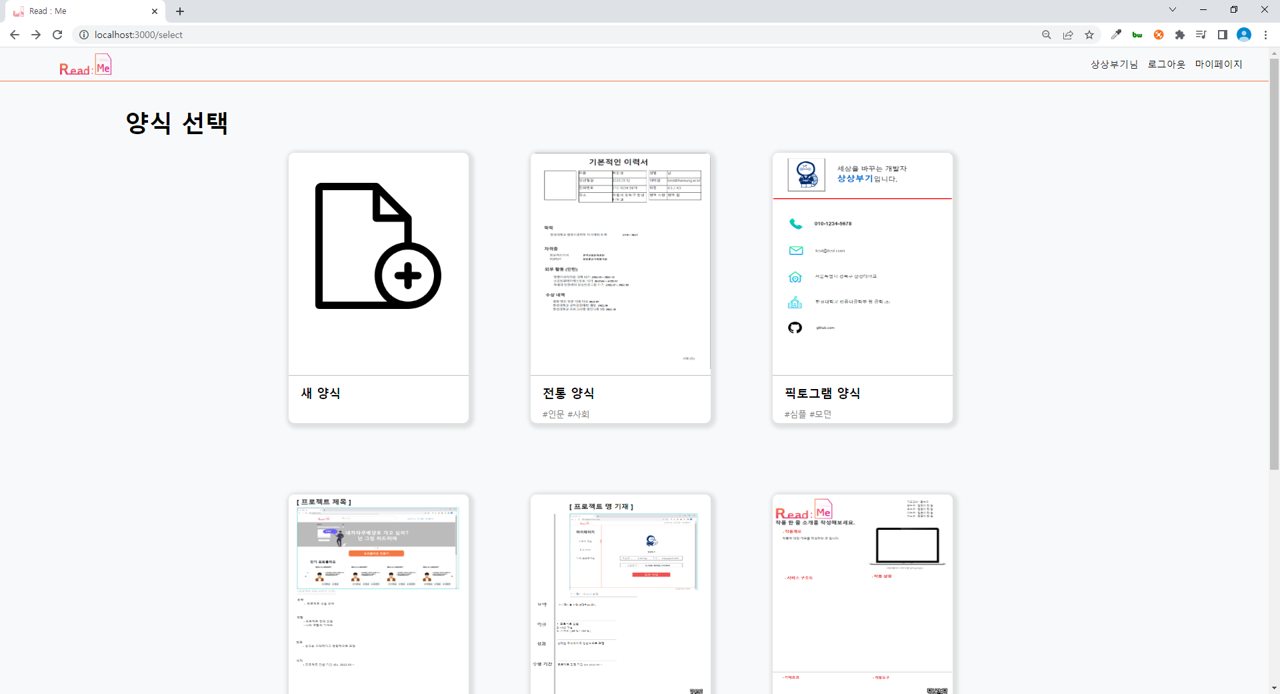Screen dimensions: 1280x694
Task: Open the media control playlist icon
Action: point(1201,35)
